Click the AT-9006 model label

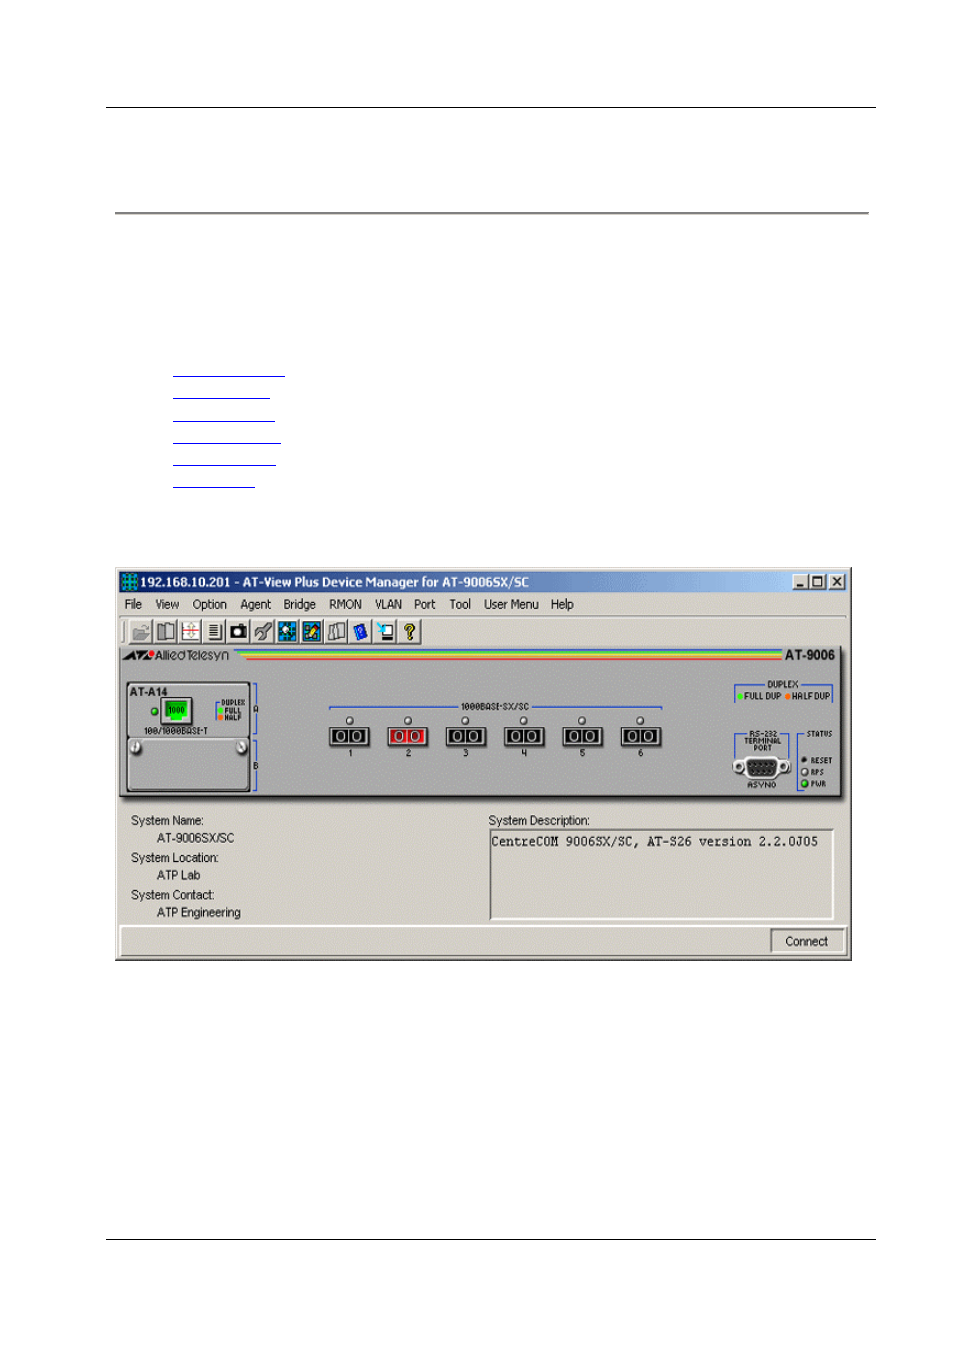tap(810, 655)
